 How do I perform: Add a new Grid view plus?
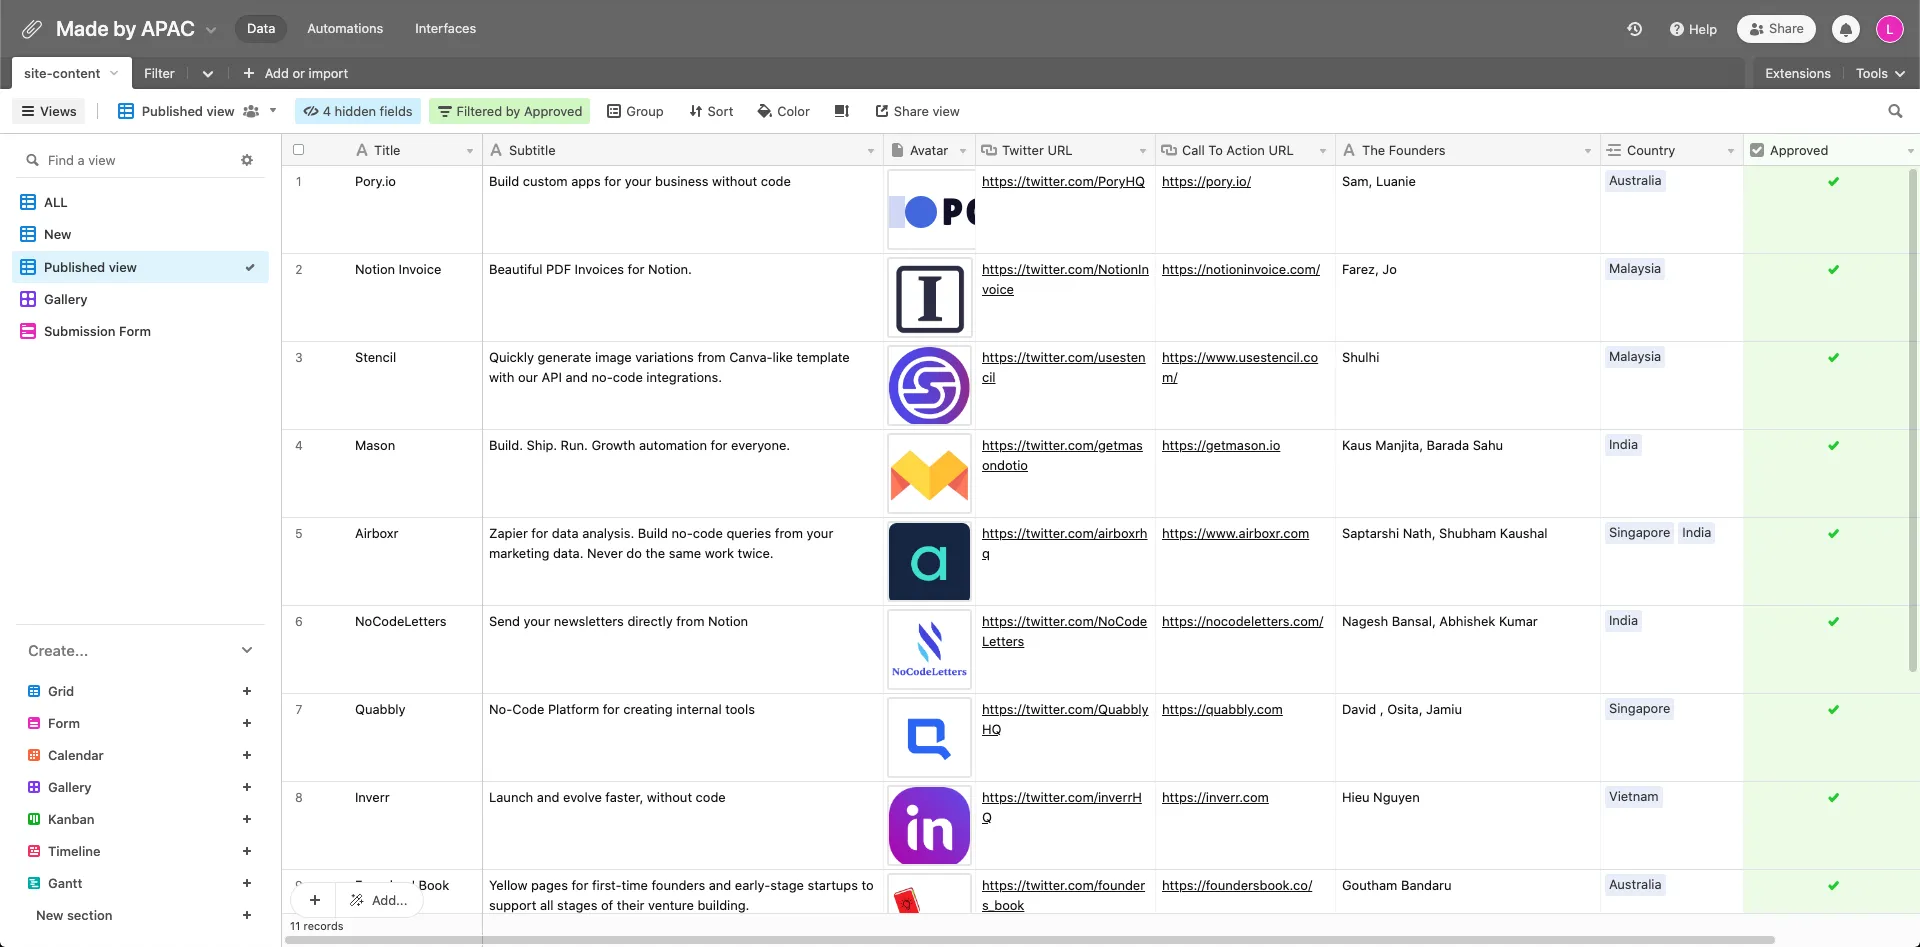(x=246, y=691)
